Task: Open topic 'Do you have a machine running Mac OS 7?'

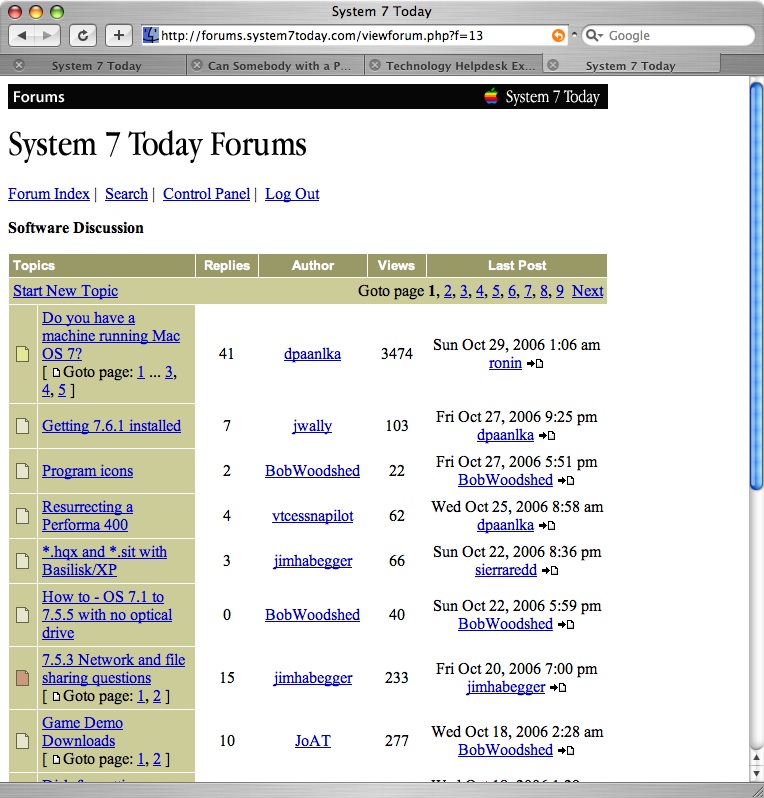Action: 111,336
